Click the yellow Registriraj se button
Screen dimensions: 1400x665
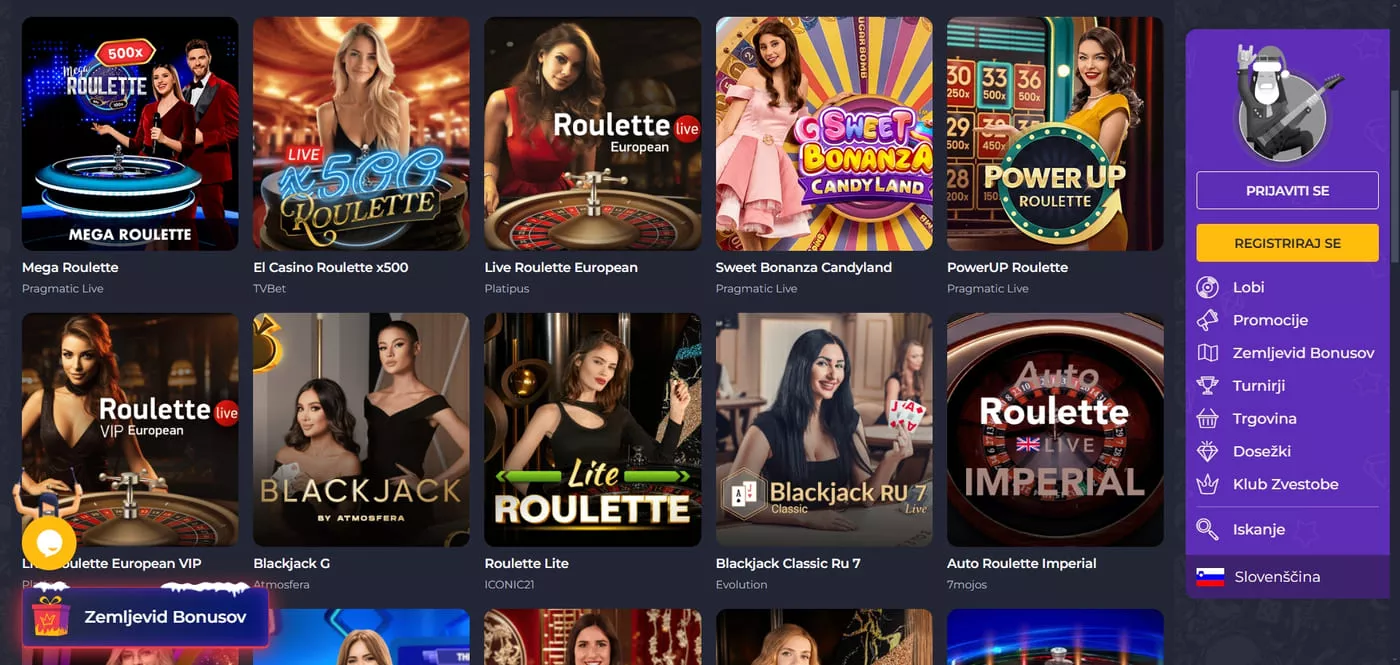pos(1287,243)
